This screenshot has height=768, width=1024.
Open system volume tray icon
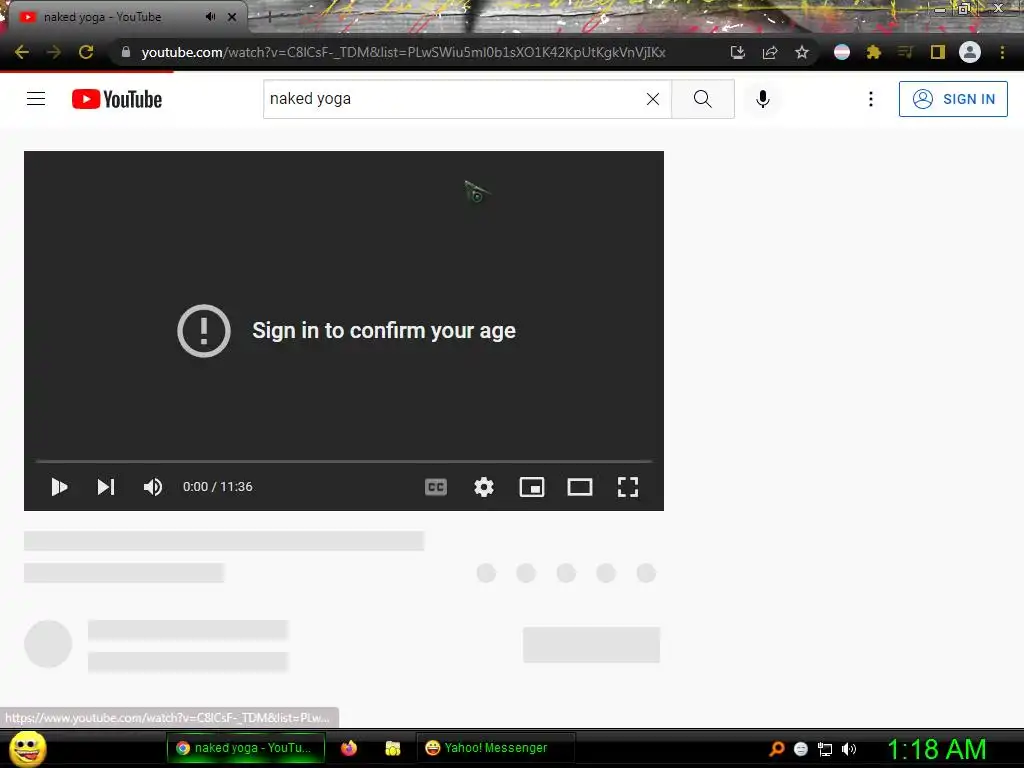pyautogui.click(x=849, y=749)
